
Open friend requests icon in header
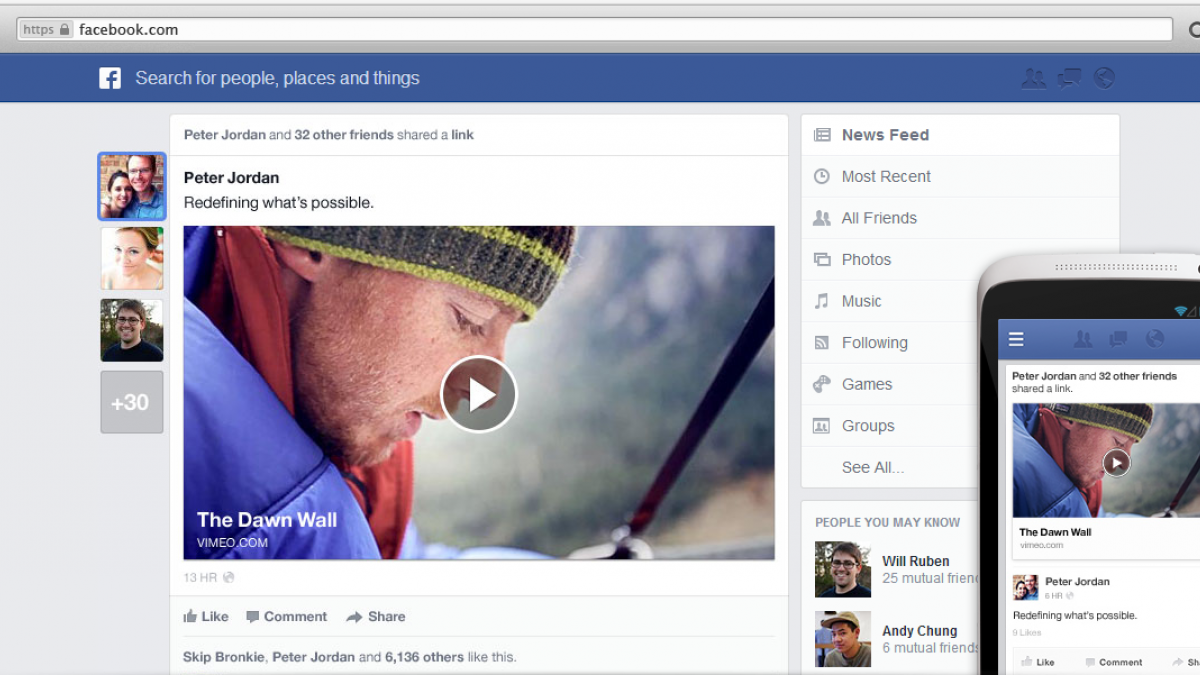pyautogui.click(x=1033, y=78)
